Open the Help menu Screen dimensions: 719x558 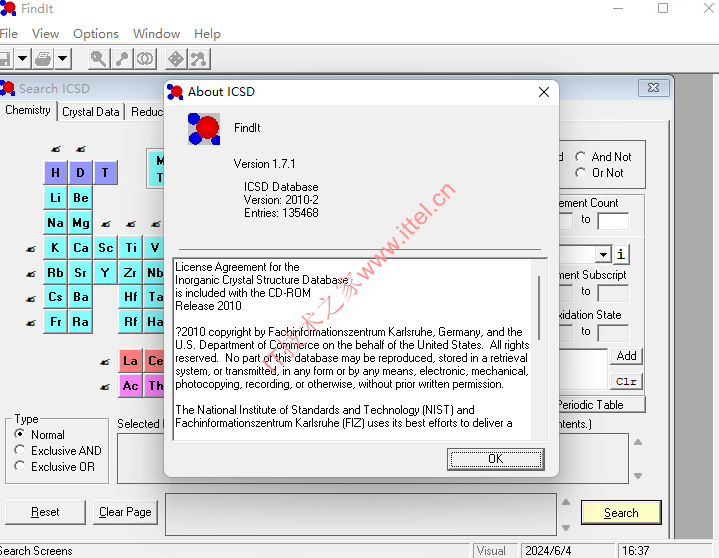click(x=207, y=33)
